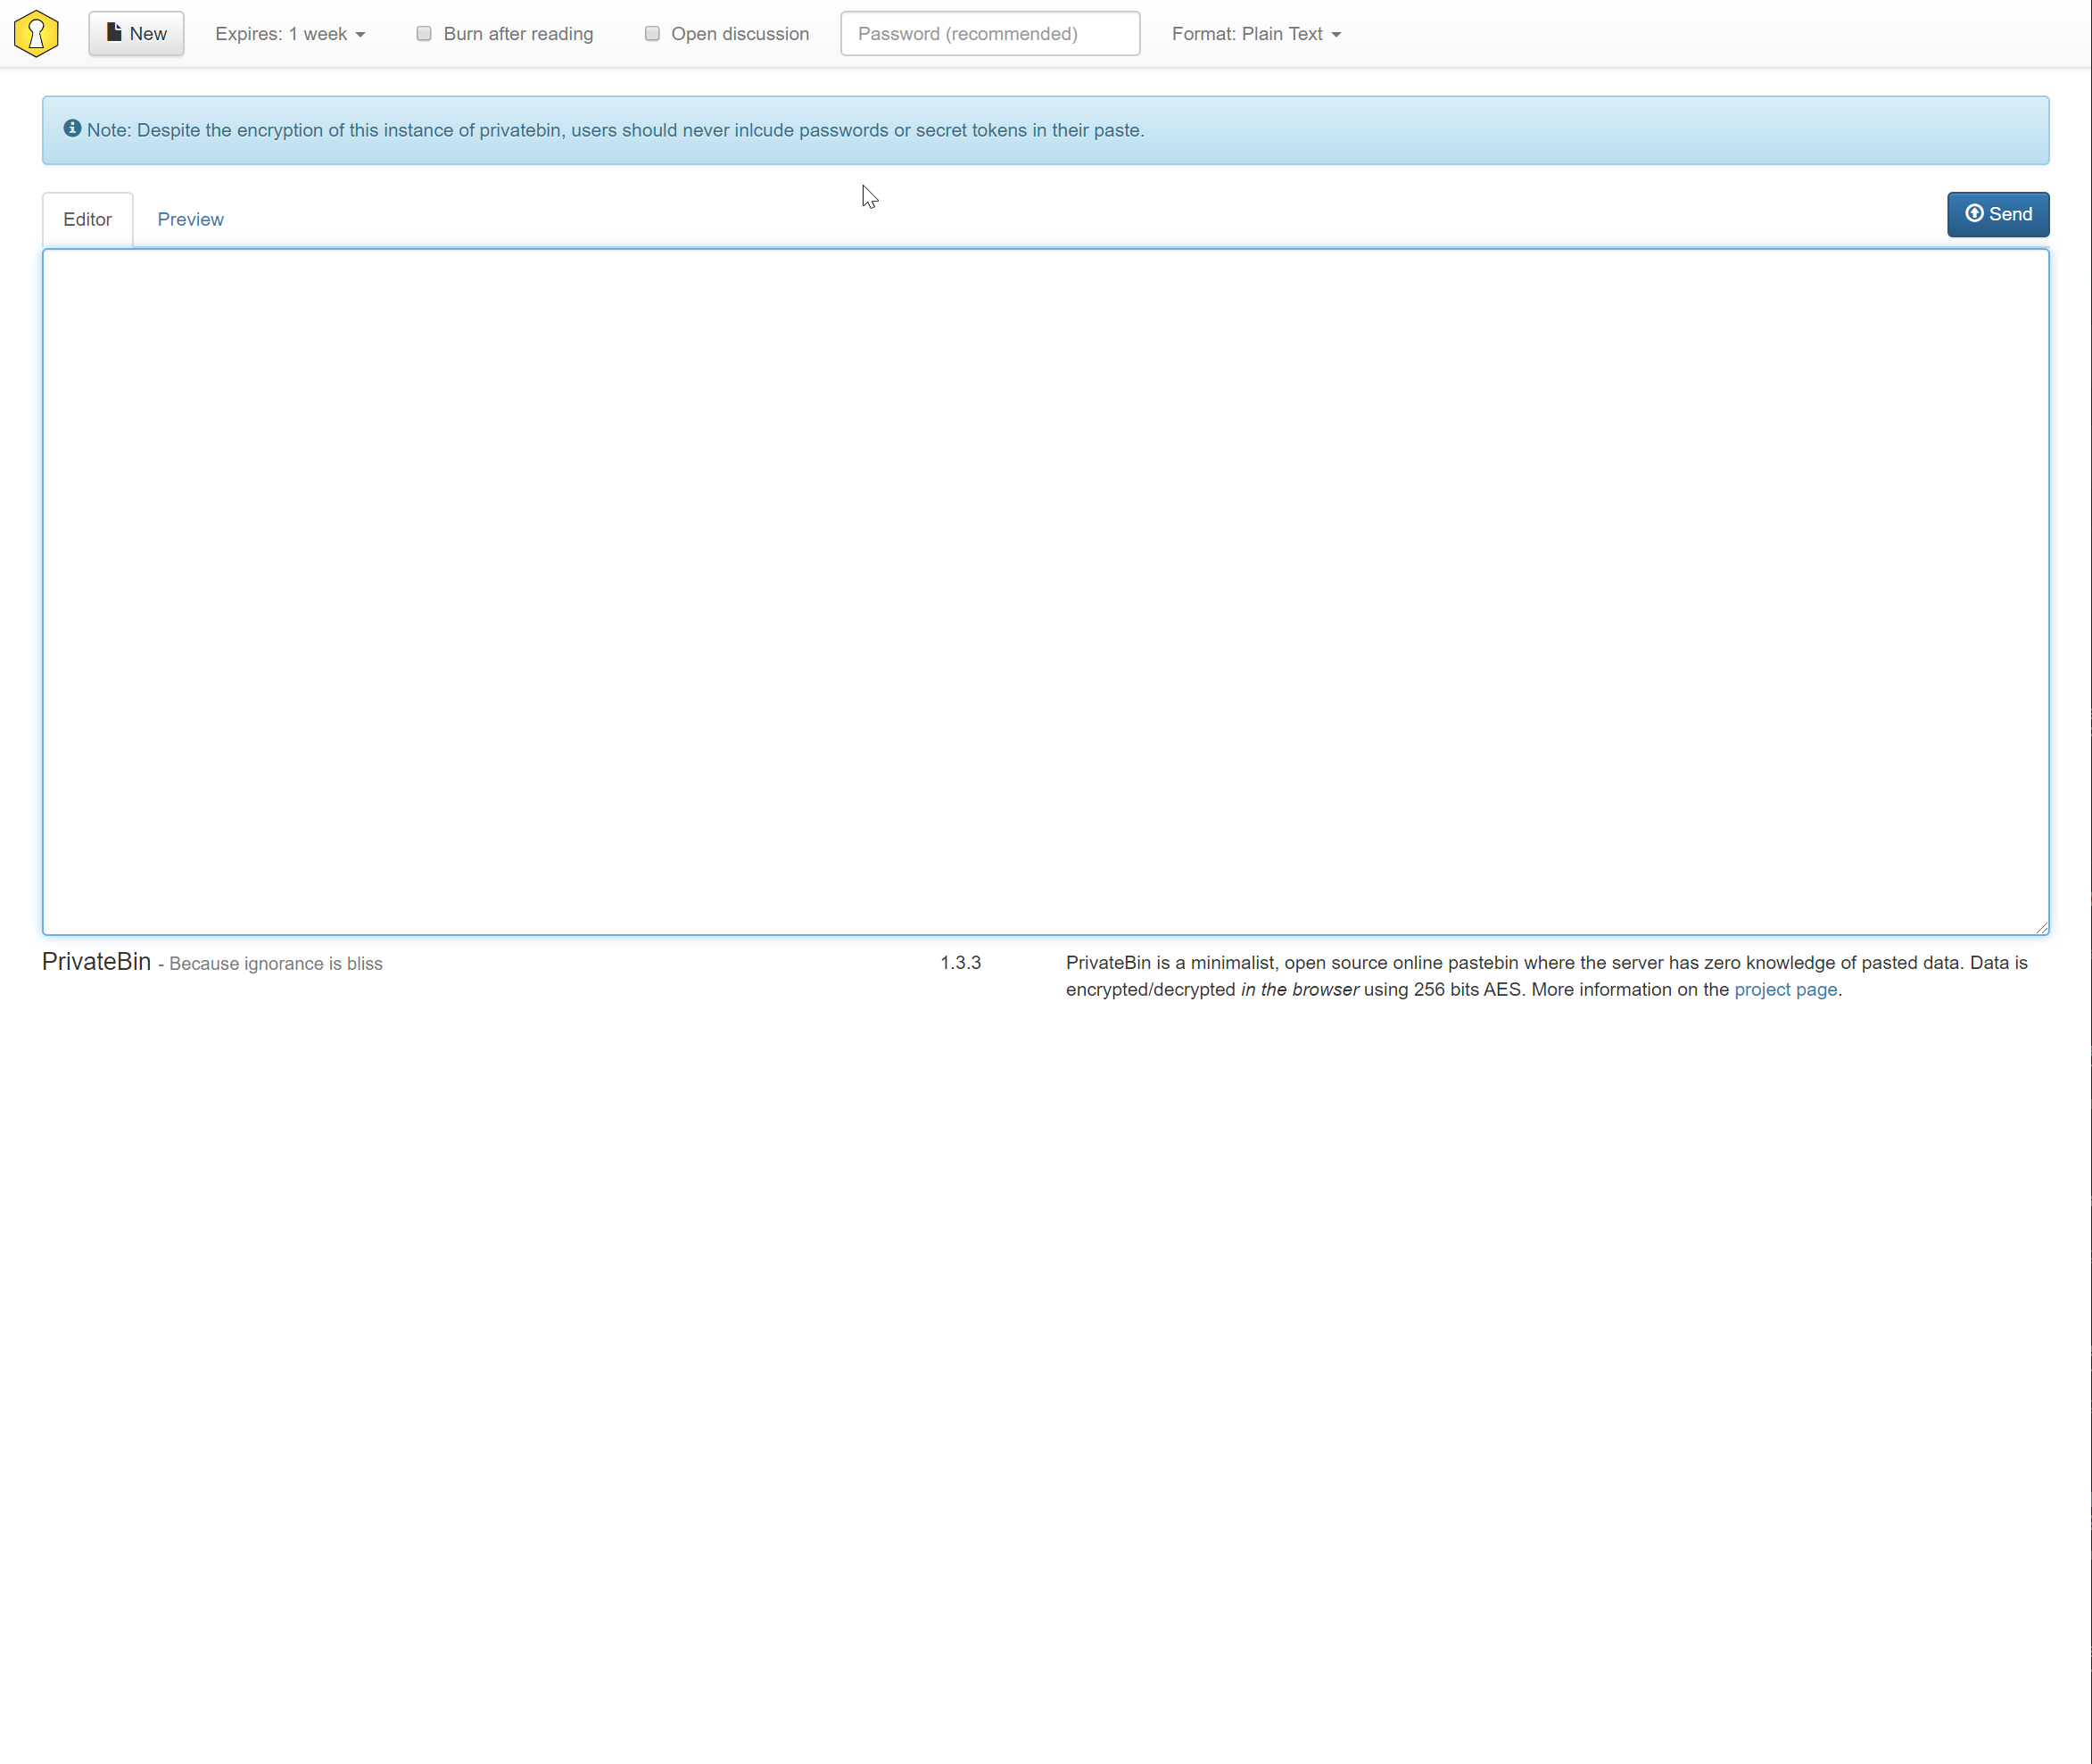Click the upload arrow icon on Send
The height and width of the screenshot is (1764, 2092).
1974,213
